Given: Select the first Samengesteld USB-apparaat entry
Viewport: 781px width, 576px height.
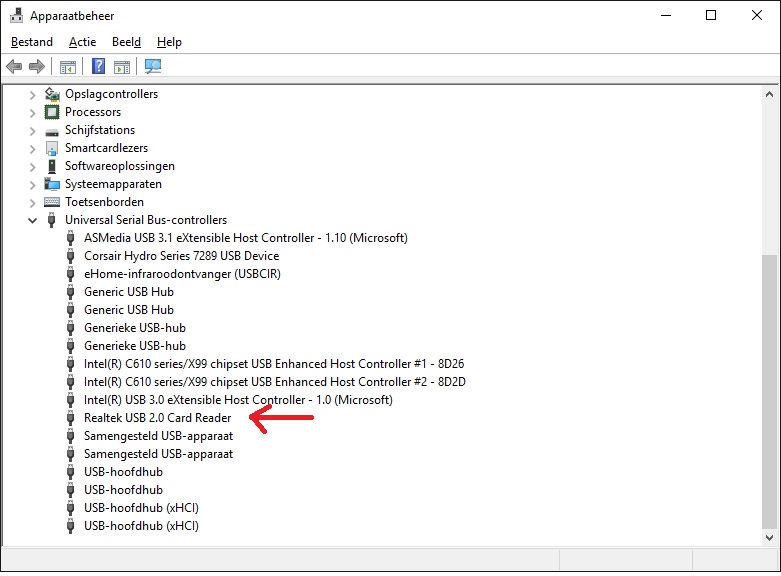Looking at the screenshot, I should (158, 435).
